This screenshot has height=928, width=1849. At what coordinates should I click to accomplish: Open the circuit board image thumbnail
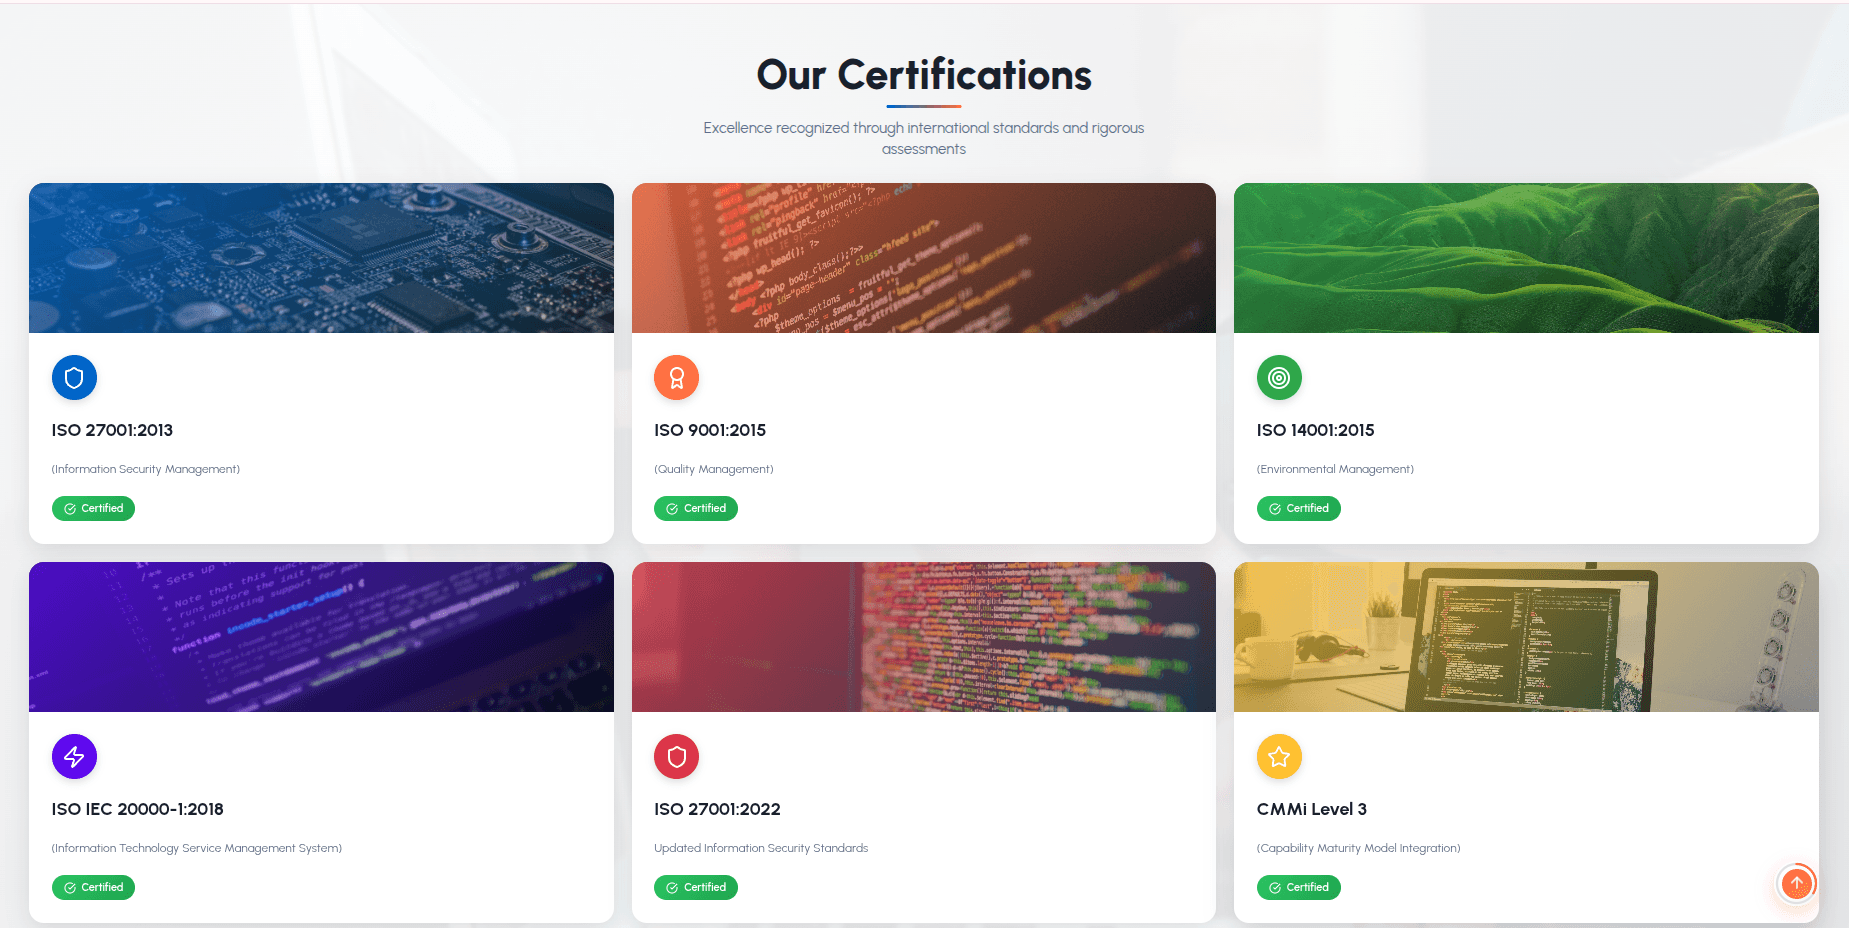321,258
